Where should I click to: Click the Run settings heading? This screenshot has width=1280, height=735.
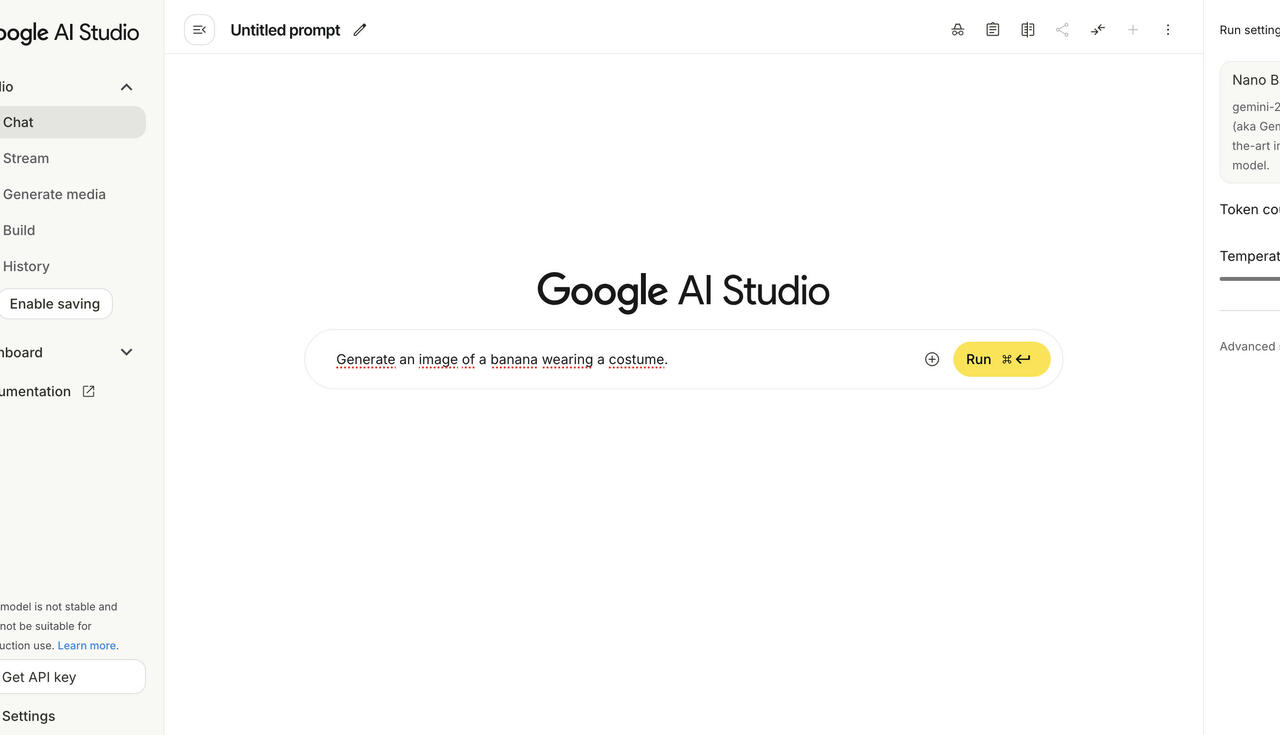[1250, 30]
